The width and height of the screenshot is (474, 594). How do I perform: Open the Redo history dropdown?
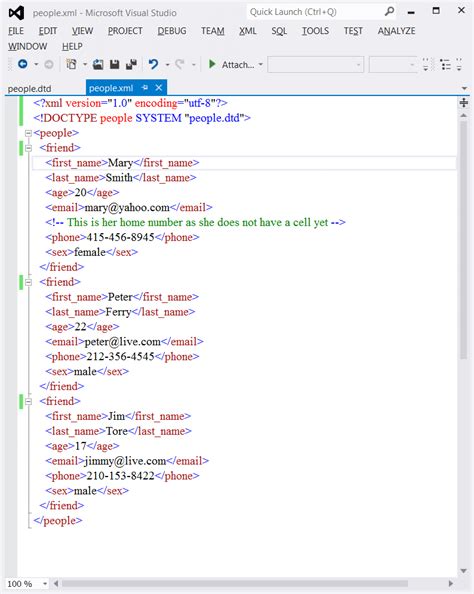pos(194,65)
